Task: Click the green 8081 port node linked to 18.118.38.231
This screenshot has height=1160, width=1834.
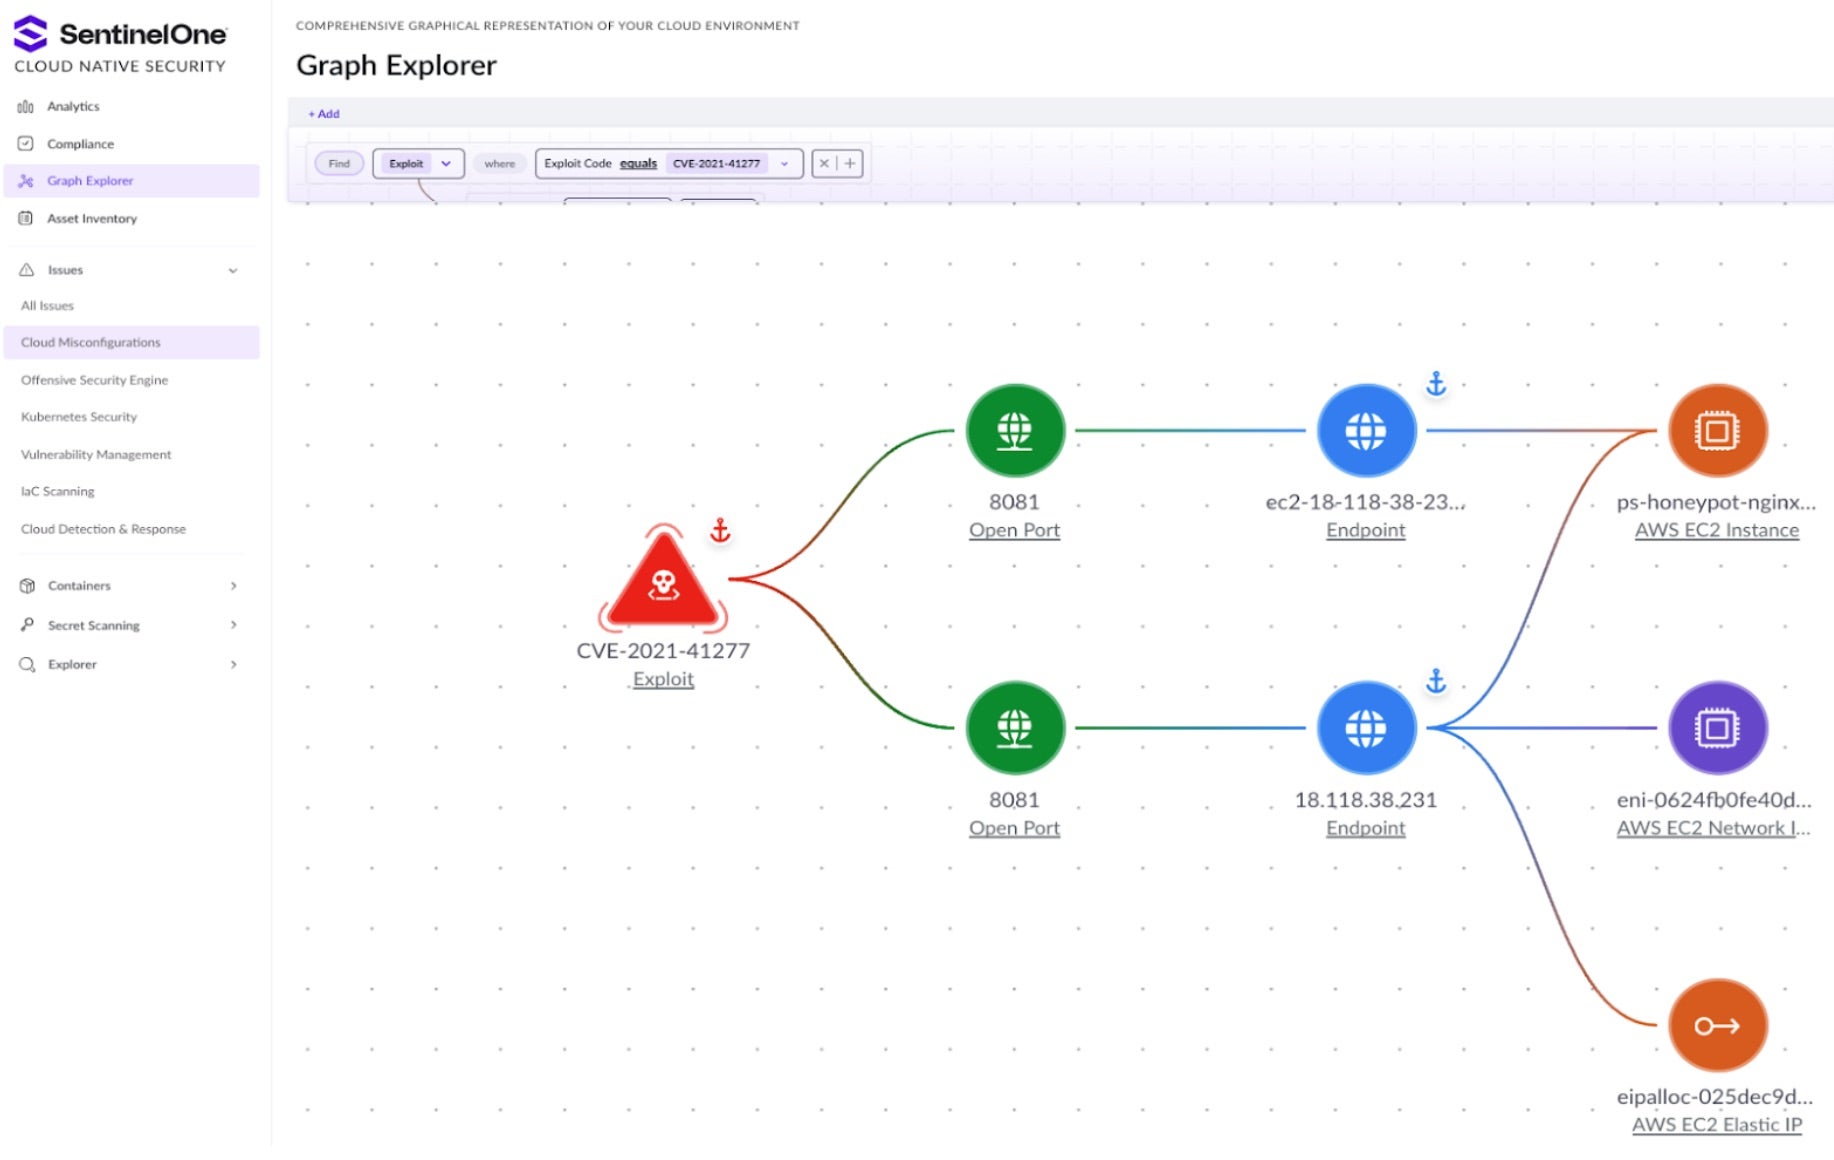Action: pyautogui.click(x=1014, y=728)
